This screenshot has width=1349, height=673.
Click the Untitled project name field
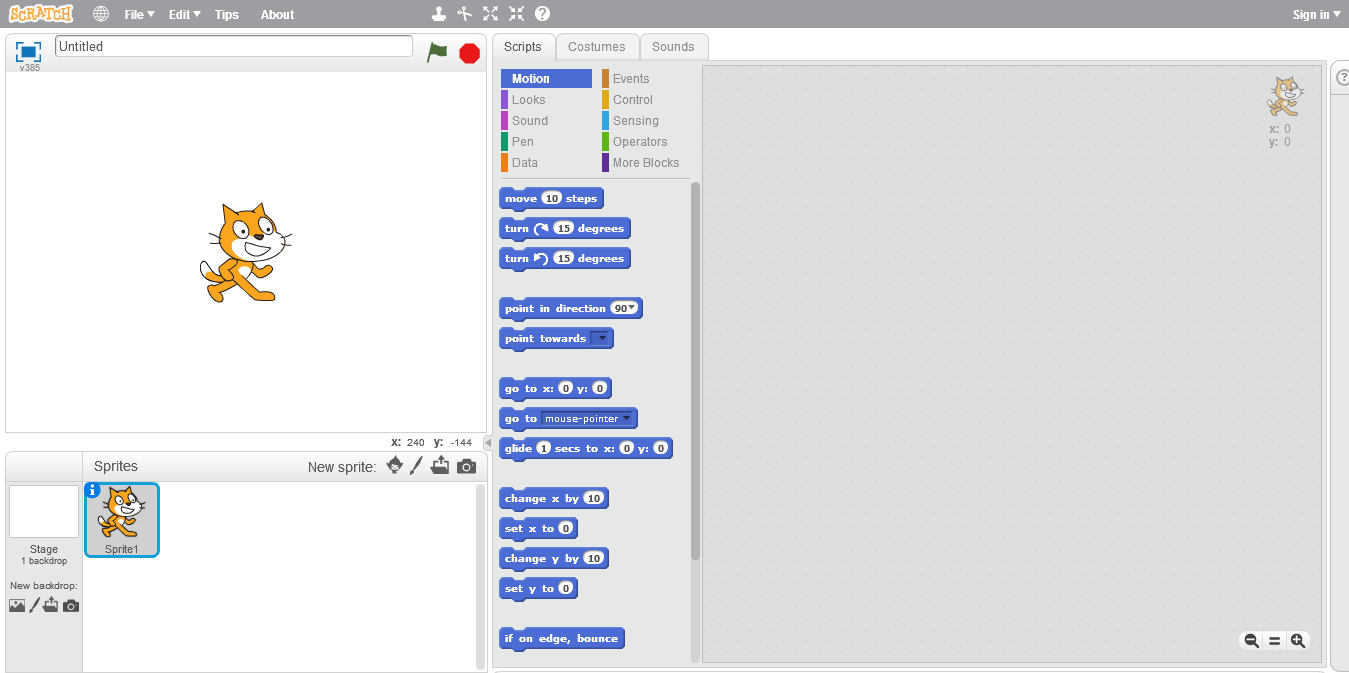pyautogui.click(x=232, y=45)
